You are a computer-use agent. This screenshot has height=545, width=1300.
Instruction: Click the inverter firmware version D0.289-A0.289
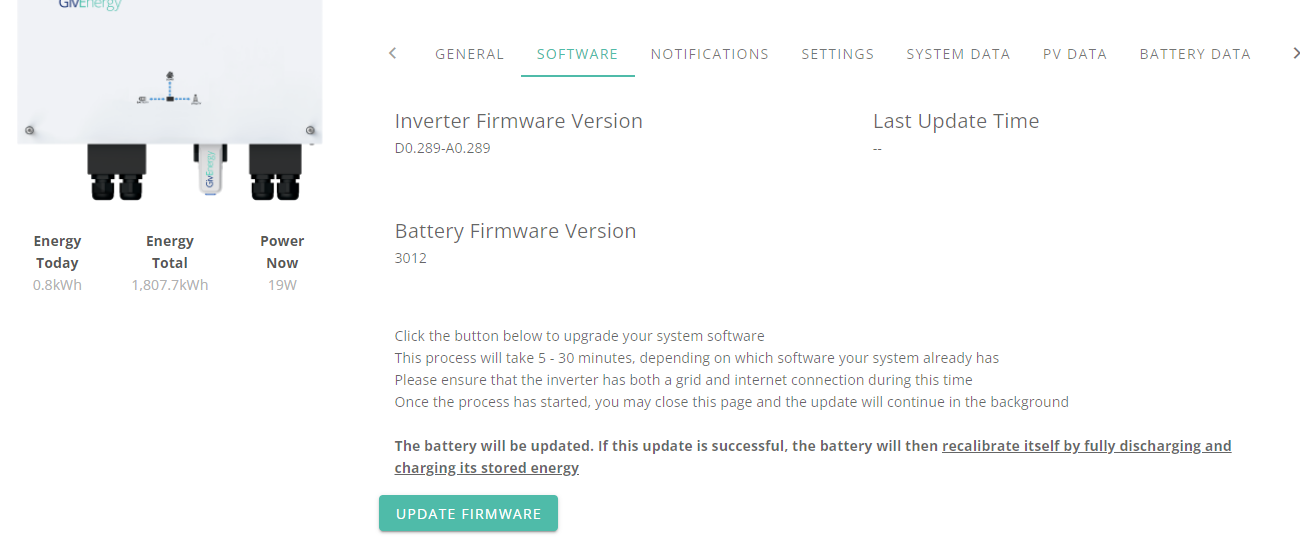[x=443, y=148]
